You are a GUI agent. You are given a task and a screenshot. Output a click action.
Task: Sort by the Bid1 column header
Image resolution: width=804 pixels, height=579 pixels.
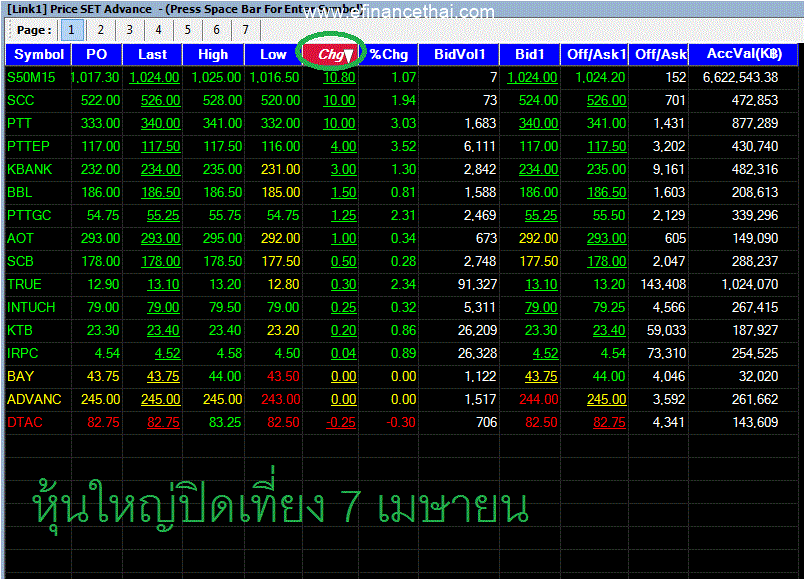[x=530, y=54]
